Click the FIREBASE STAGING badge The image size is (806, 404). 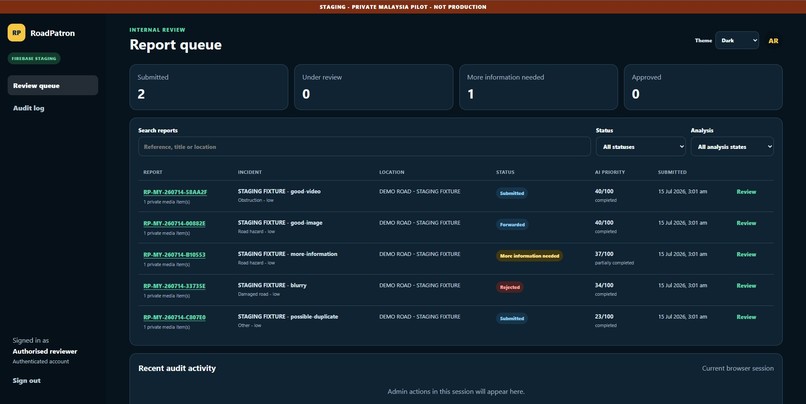[x=34, y=59]
